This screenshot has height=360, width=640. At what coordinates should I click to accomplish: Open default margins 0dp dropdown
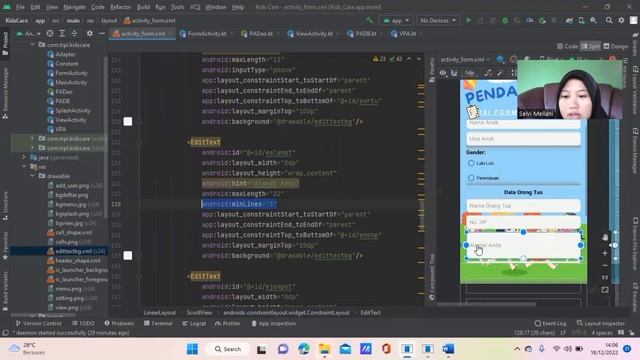point(470,73)
